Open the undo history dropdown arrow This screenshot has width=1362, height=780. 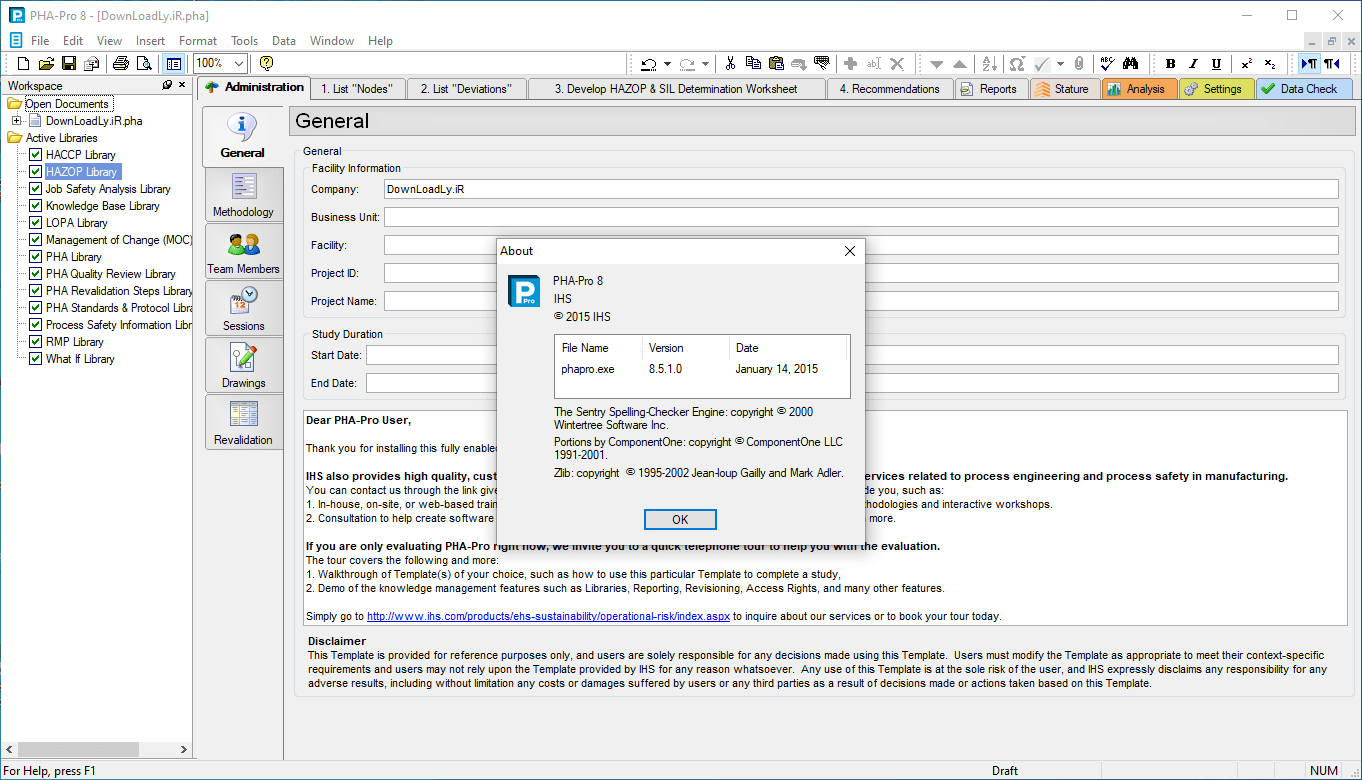point(668,62)
